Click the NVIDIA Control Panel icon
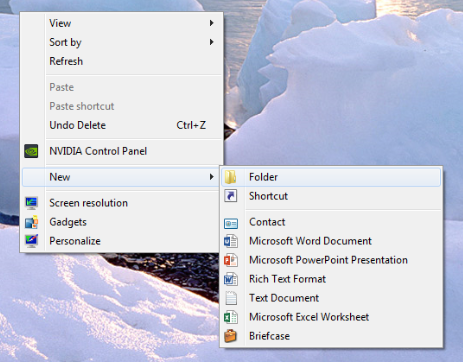Screen dimensions: 463x362 coord(31,151)
